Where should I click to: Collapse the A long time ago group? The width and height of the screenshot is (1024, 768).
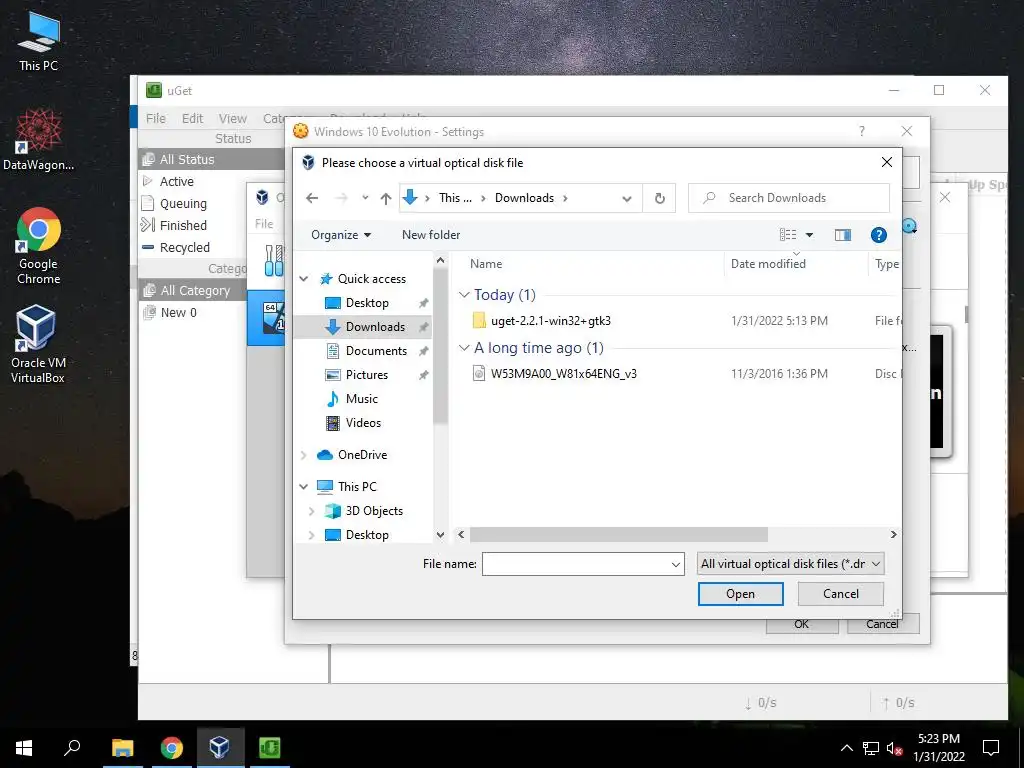(464, 348)
